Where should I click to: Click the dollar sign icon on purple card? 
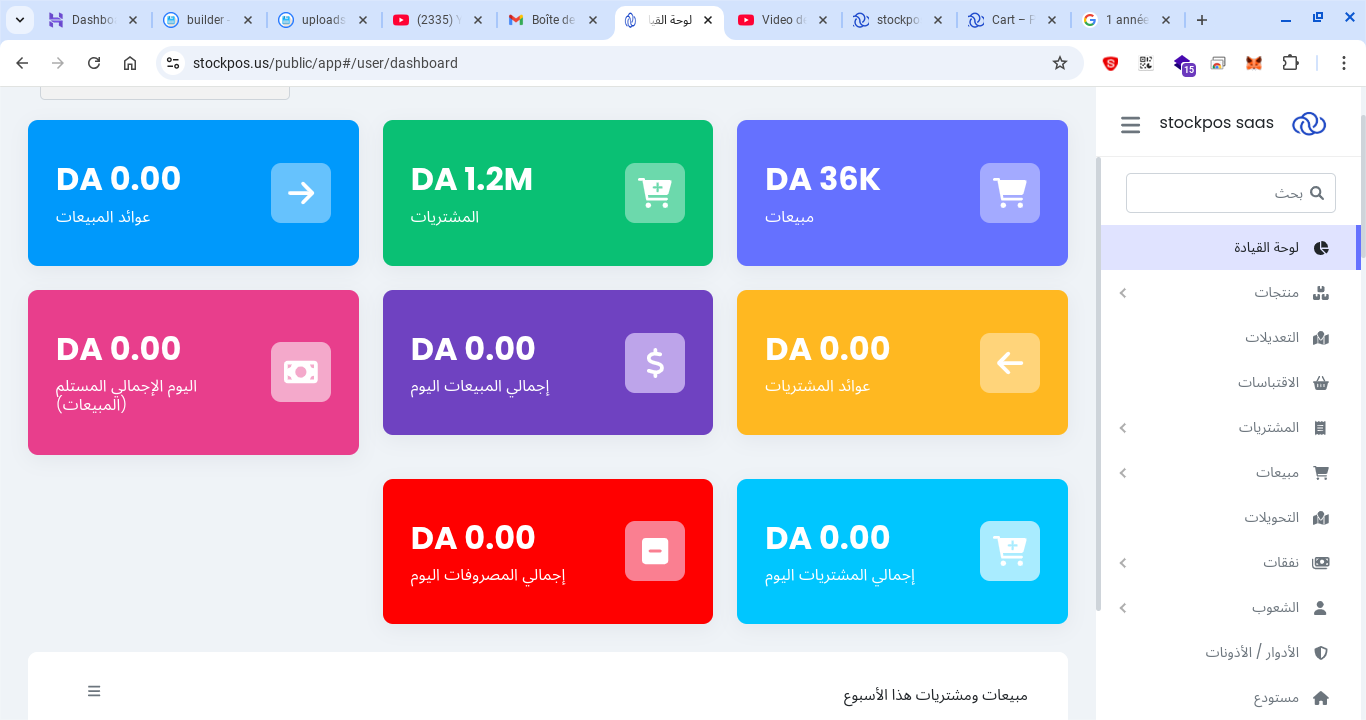pos(655,363)
